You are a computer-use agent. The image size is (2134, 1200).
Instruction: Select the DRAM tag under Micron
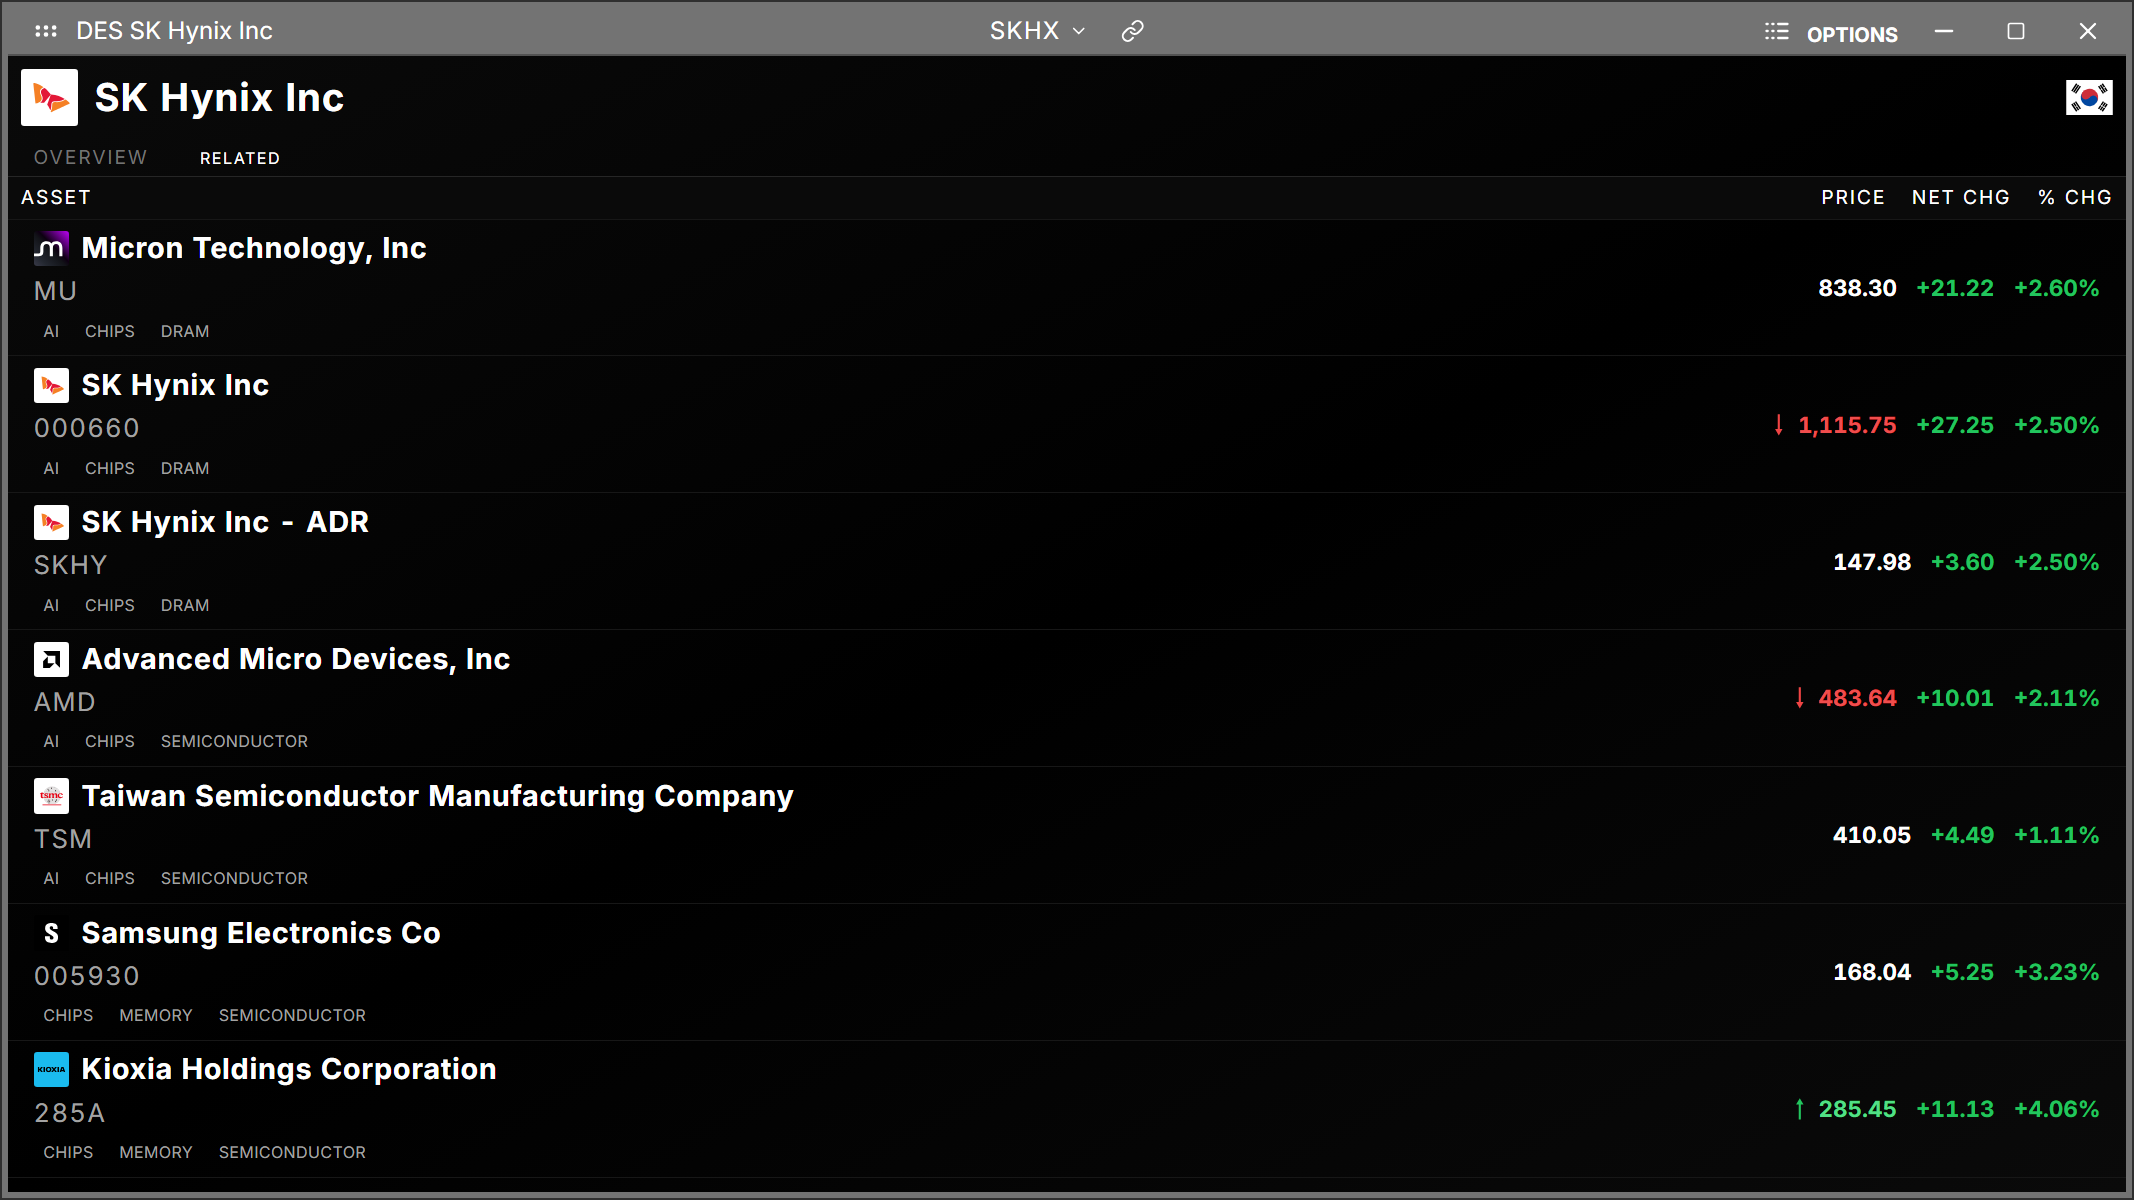185,331
